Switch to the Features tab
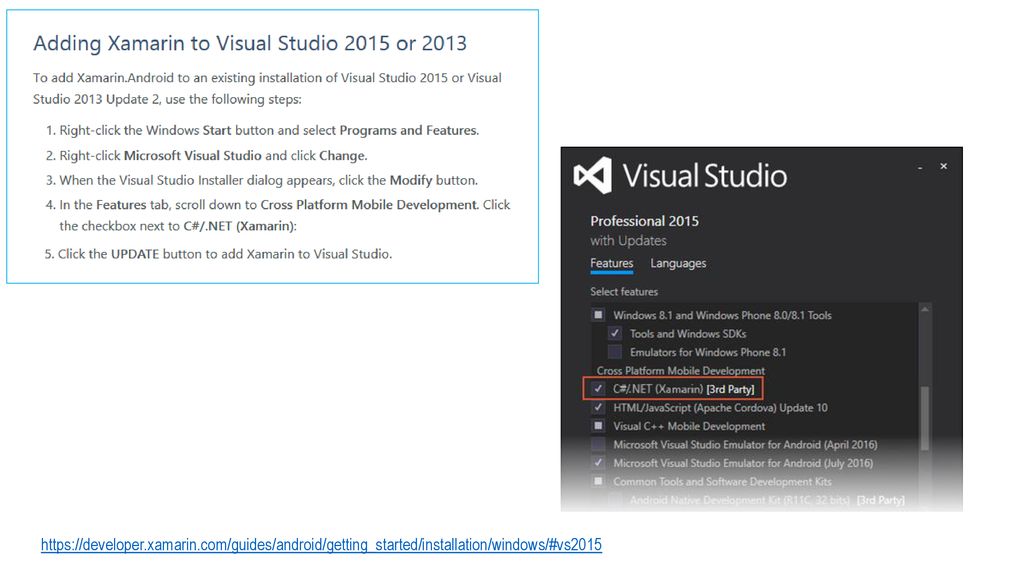Viewport: 1024px width, 576px height. [611, 263]
